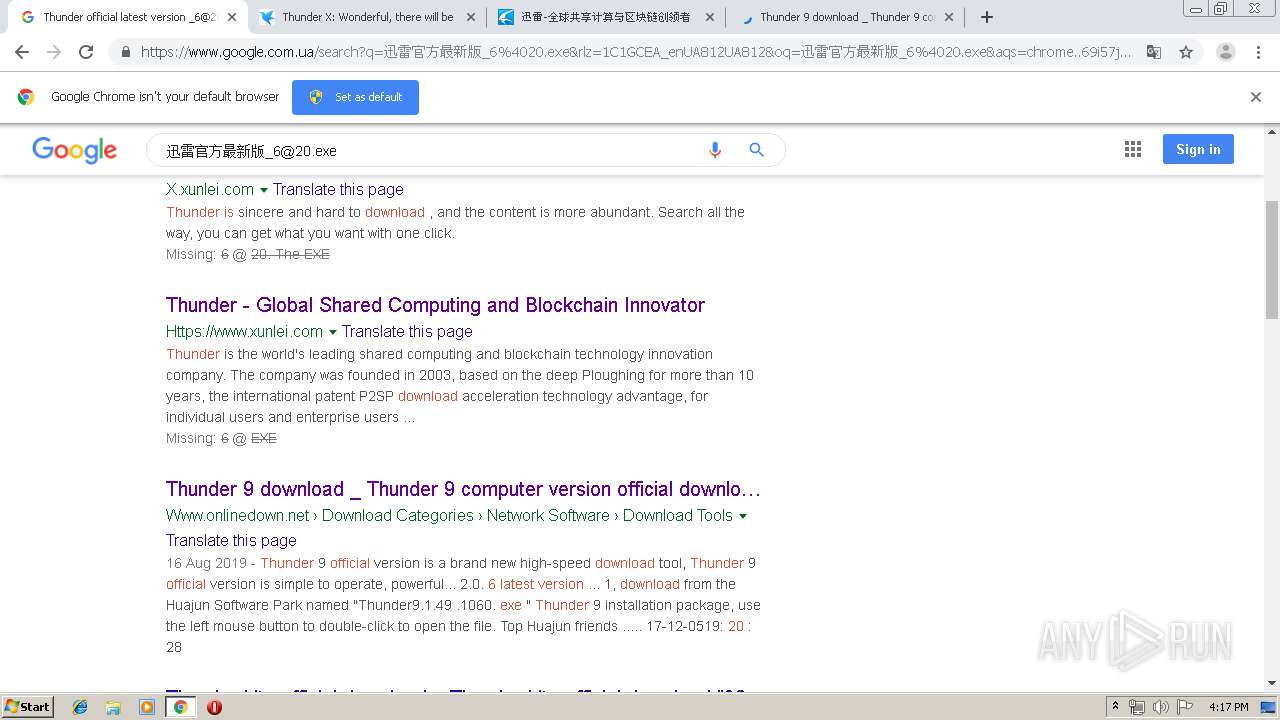
Task: Open the Action Center flag icon
Action: tap(1183, 707)
